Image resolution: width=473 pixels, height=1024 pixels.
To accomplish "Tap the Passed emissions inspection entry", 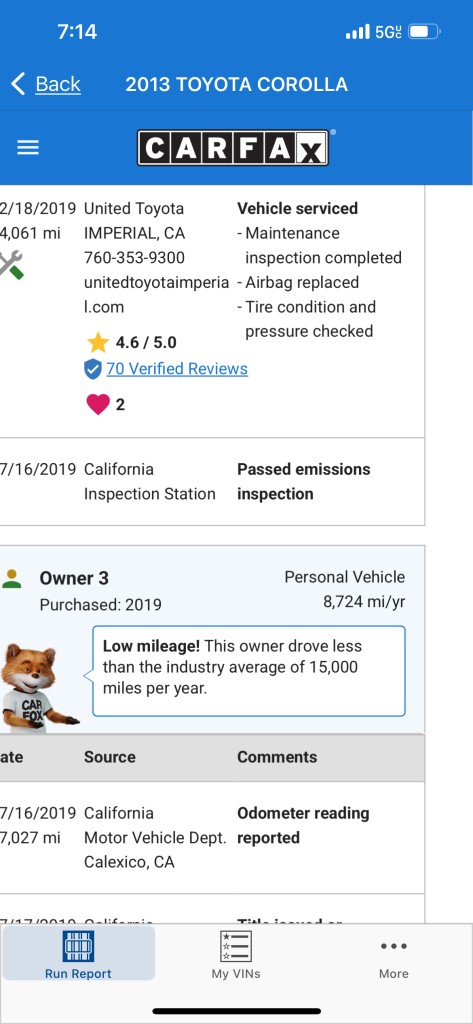I will point(304,481).
